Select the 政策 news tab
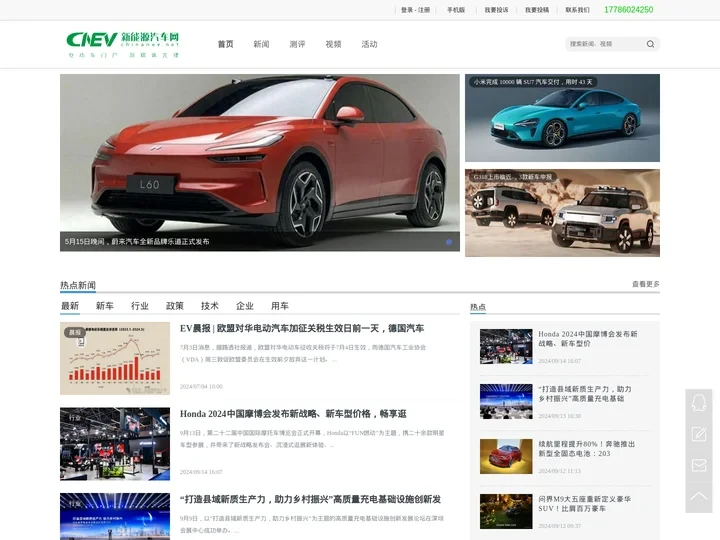Screen dimensions: 720x540 pos(174,306)
